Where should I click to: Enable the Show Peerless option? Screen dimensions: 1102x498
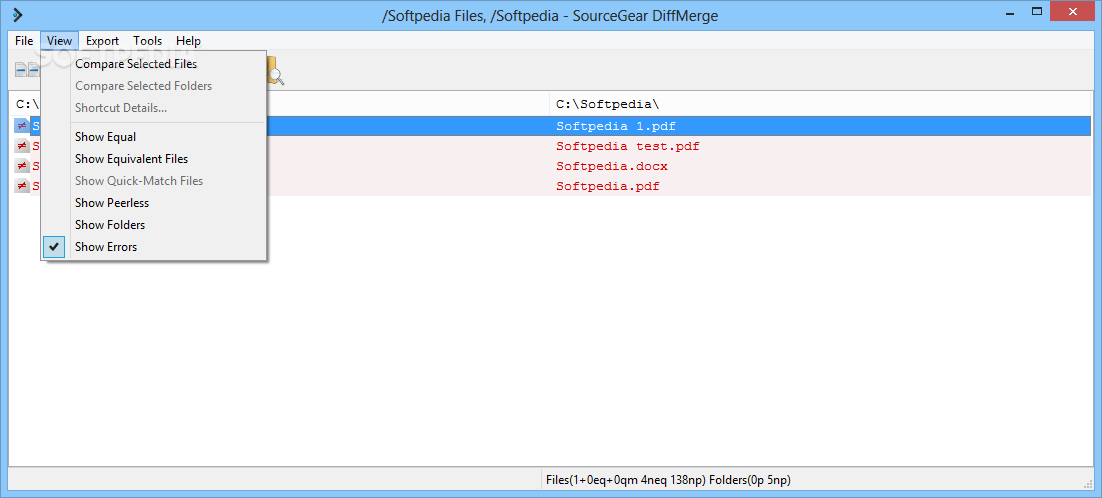tap(154, 203)
